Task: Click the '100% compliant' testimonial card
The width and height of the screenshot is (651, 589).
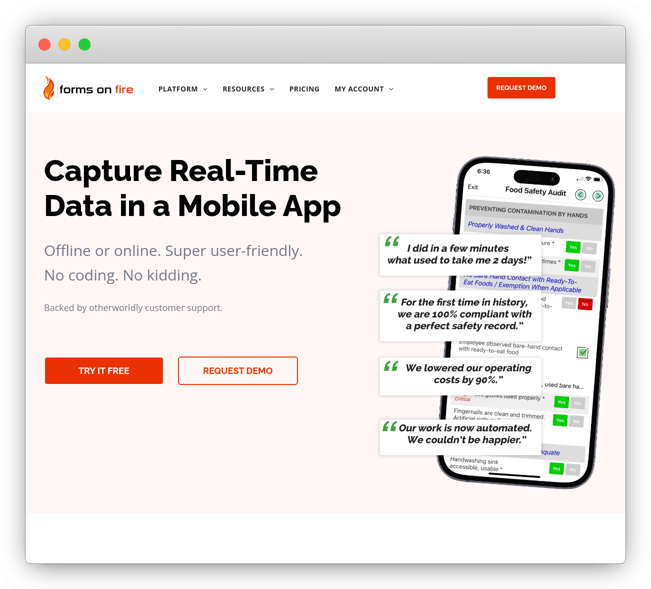Action: (460, 315)
